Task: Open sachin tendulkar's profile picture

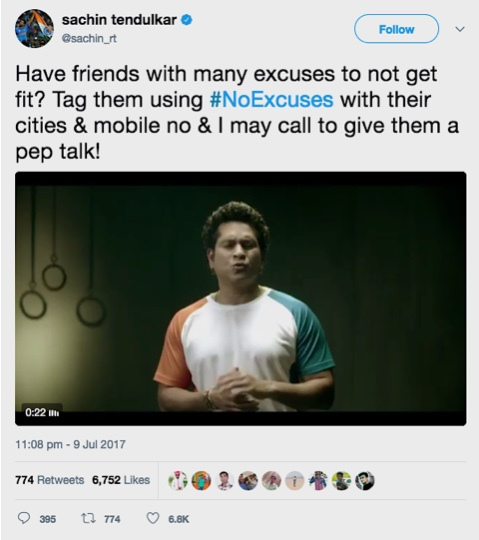Action: [34, 29]
